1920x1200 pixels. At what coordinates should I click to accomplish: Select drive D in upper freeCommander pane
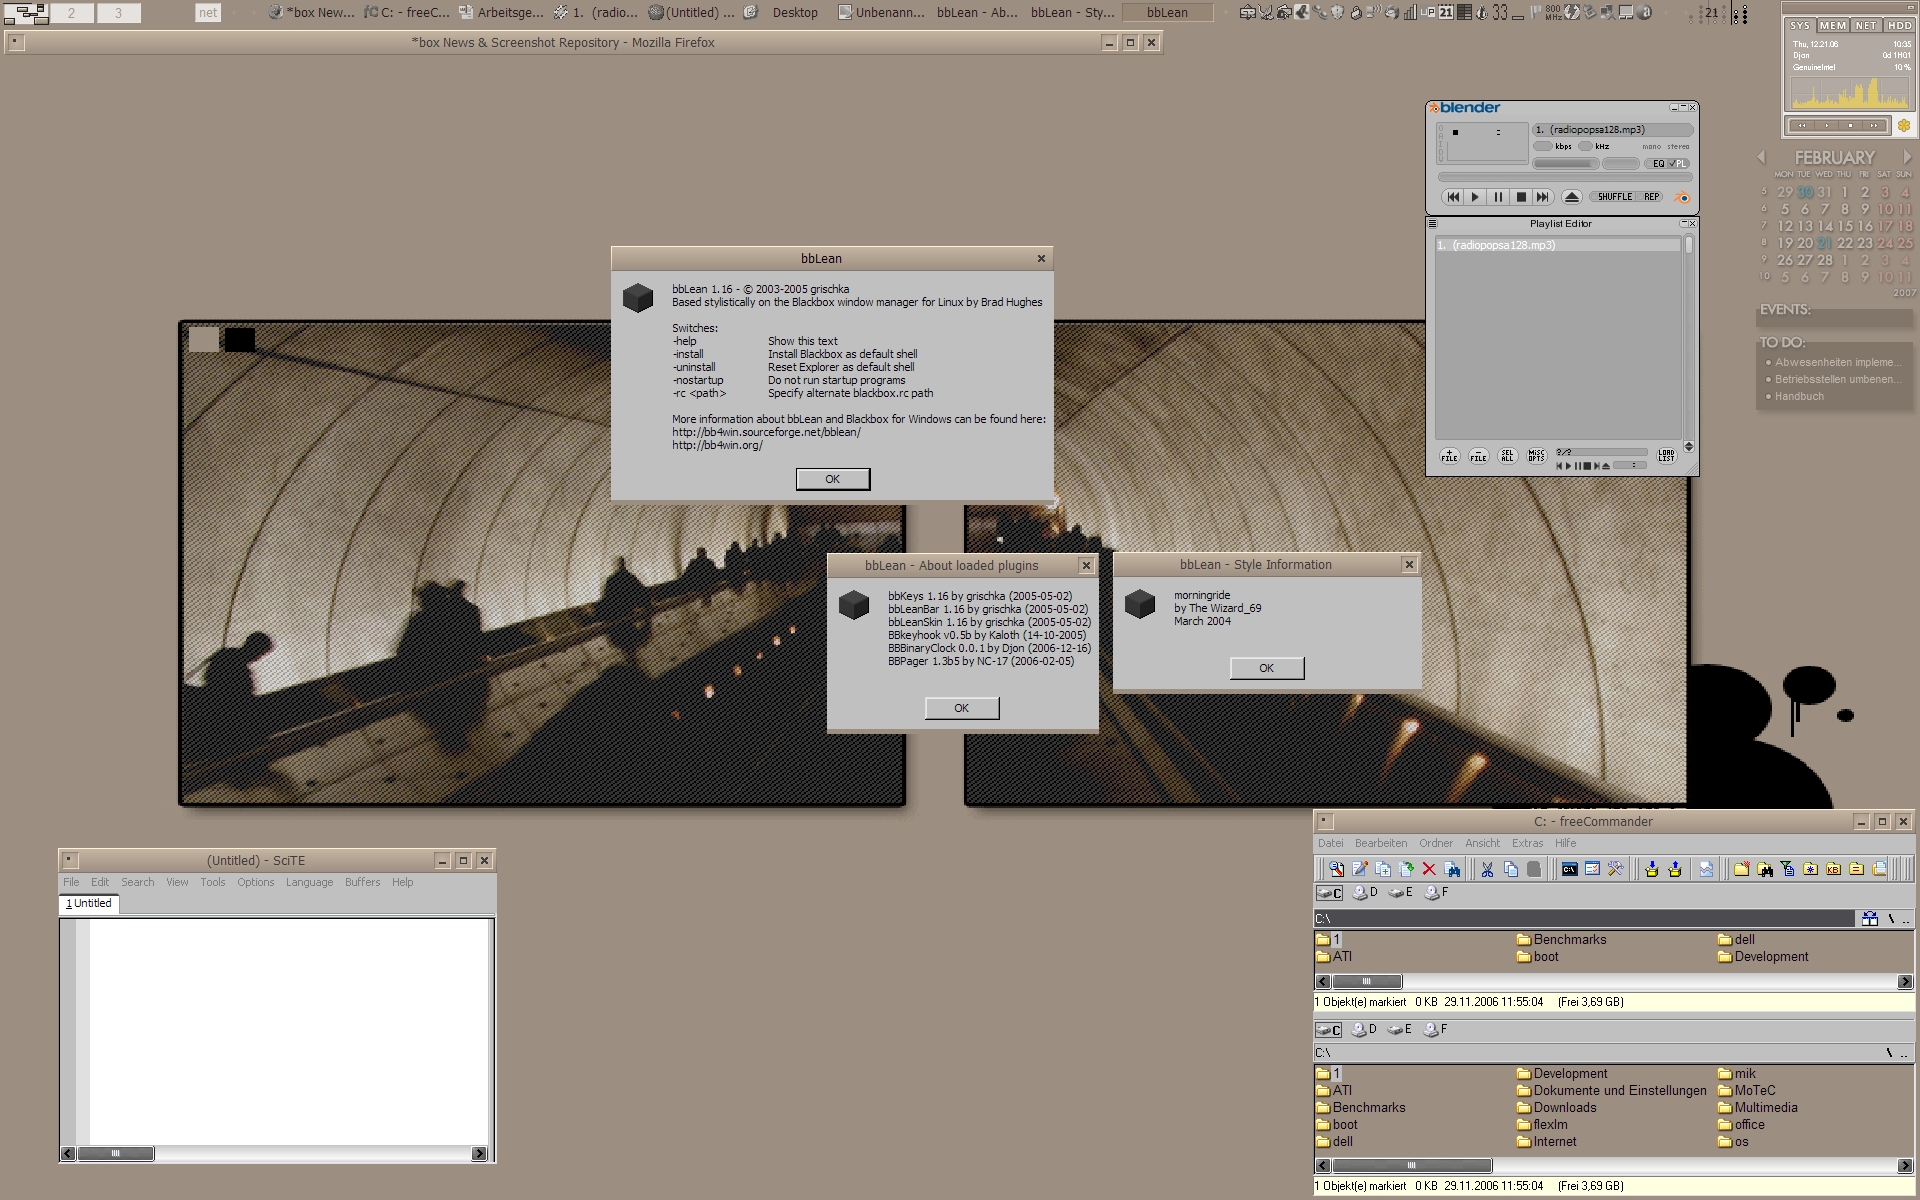(x=1365, y=893)
